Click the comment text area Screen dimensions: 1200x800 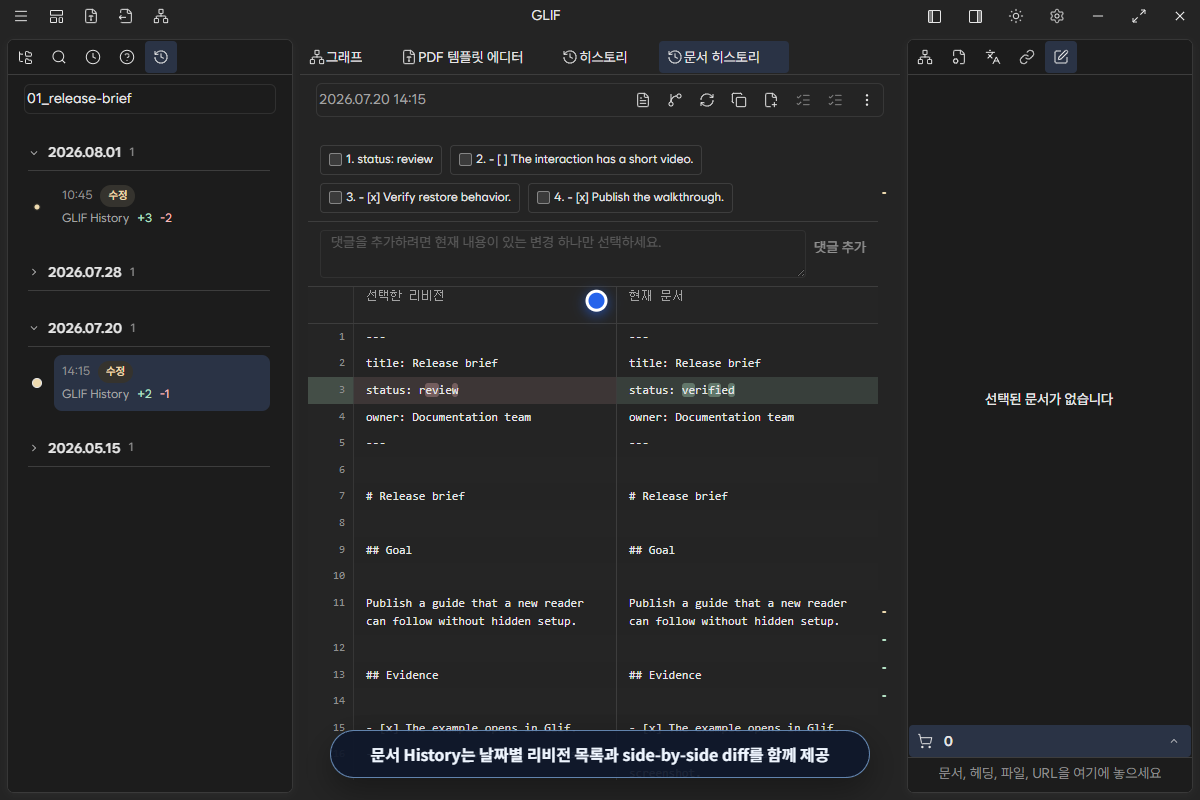(562, 254)
